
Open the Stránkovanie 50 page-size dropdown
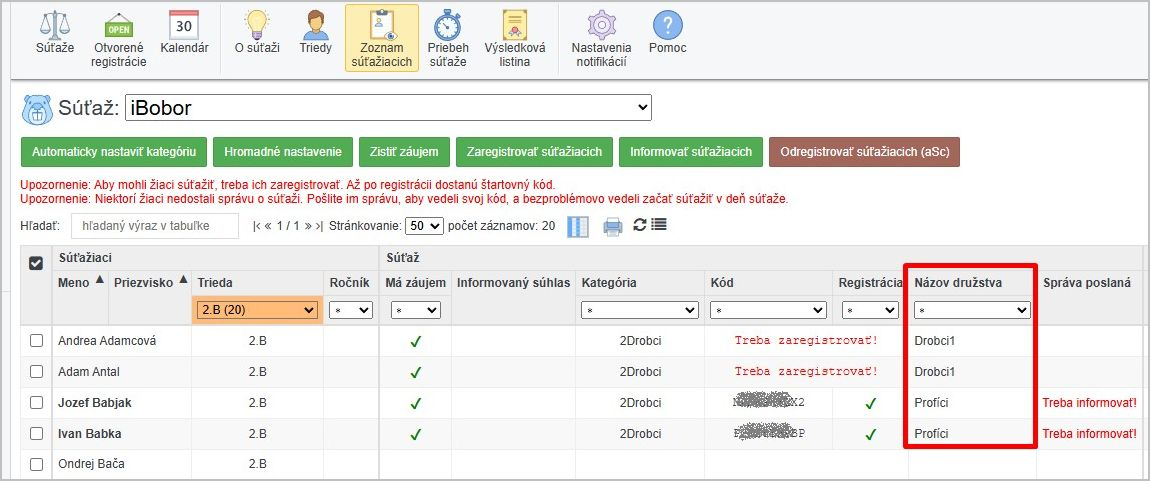coord(424,226)
